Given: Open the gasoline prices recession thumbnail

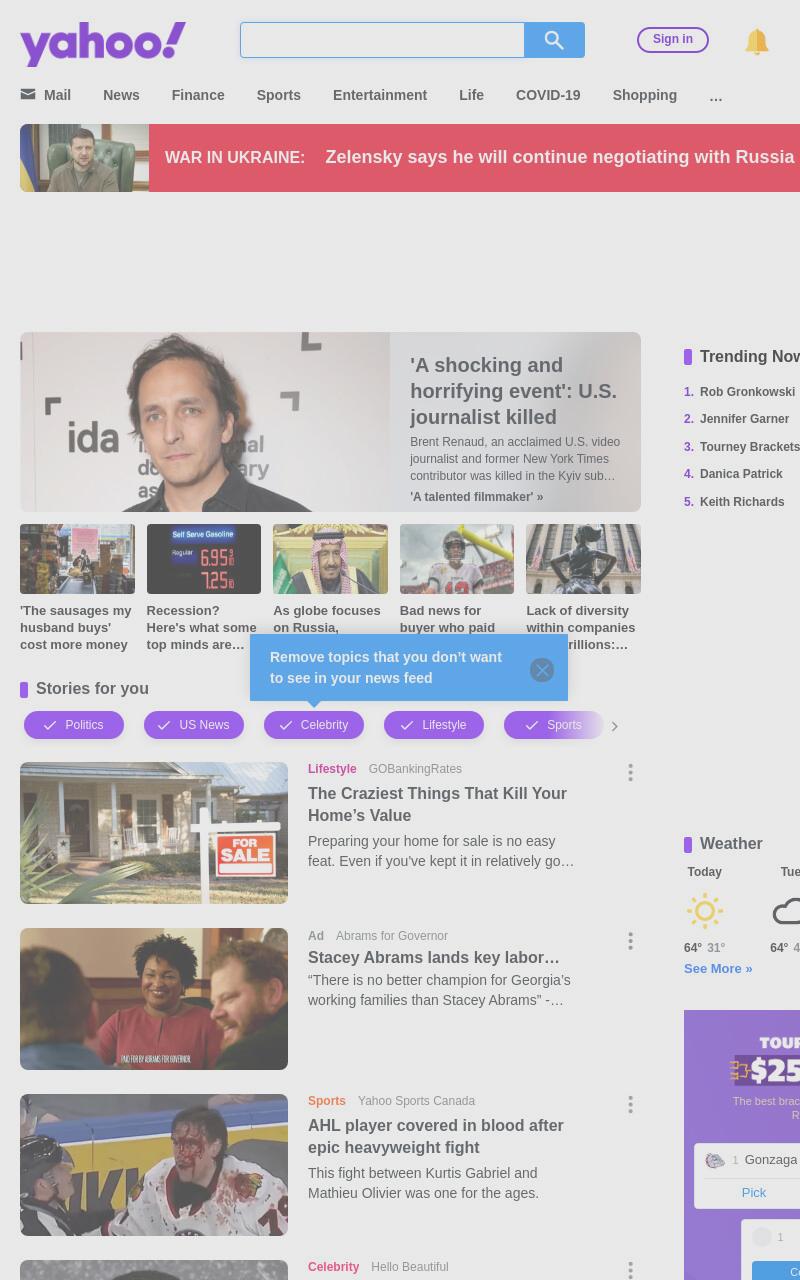Looking at the screenshot, I should pyautogui.click(x=204, y=559).
